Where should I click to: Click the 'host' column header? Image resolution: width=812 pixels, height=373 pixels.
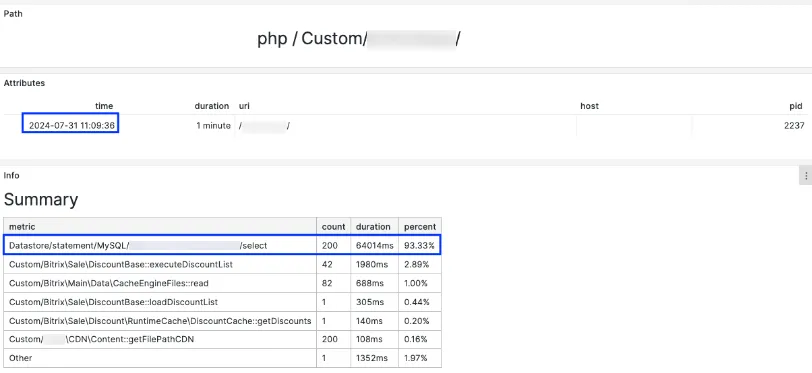589,106
